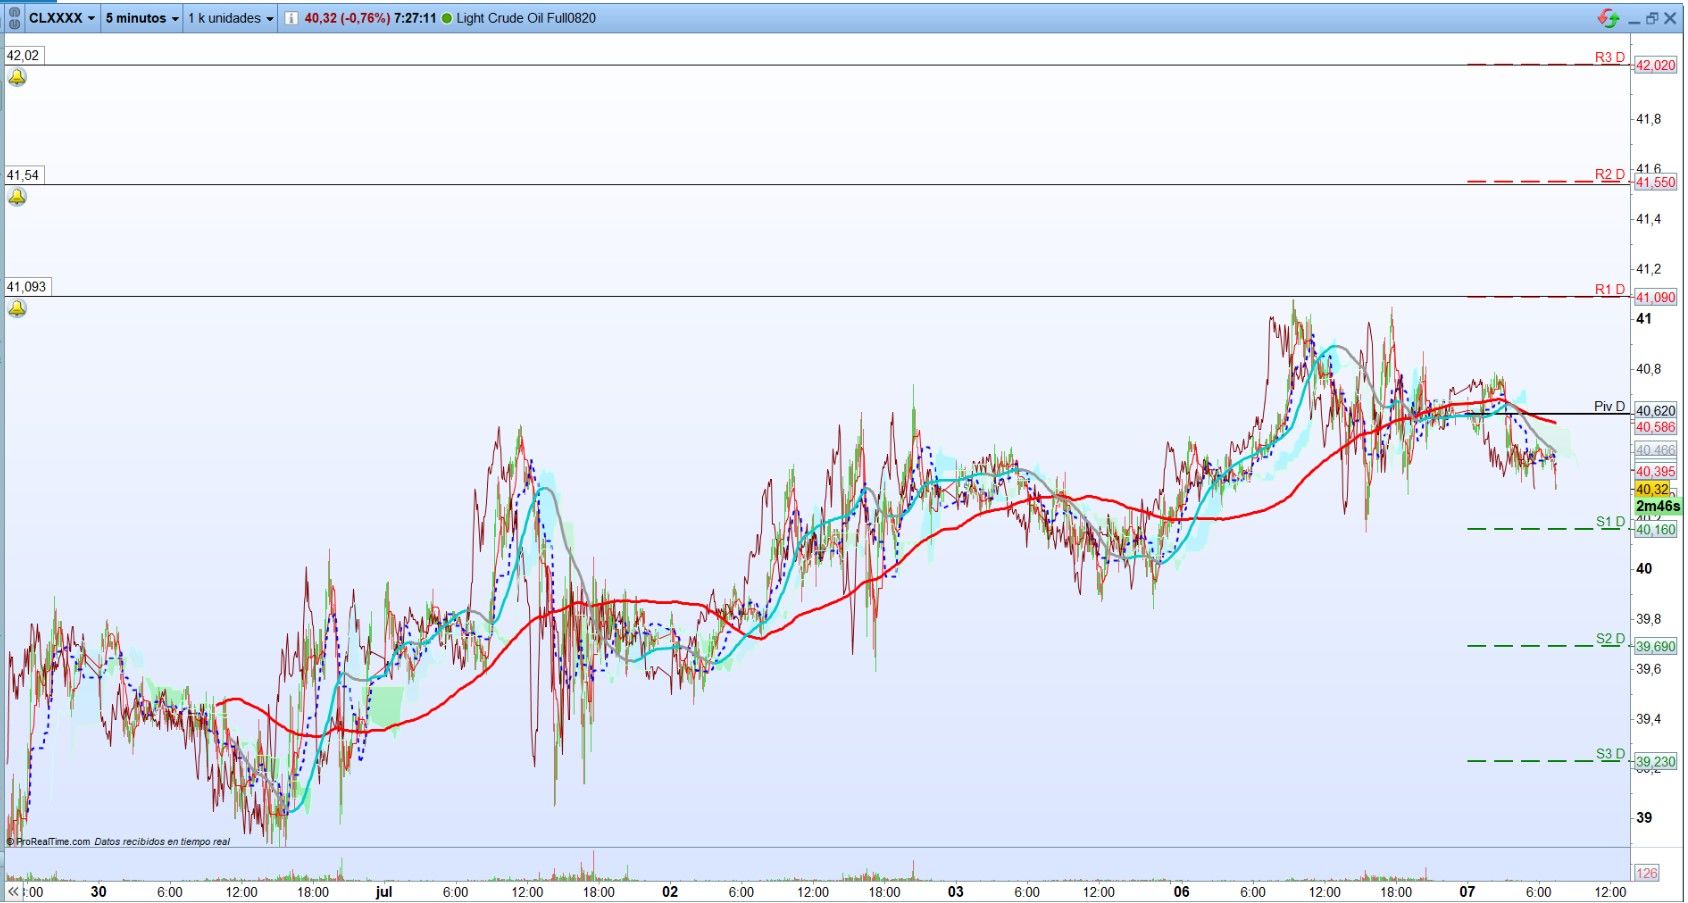This screenshot has height=903, width=1688.
Task: Click the 40,586 red price tag
Action: click(x=1655, y=427)
